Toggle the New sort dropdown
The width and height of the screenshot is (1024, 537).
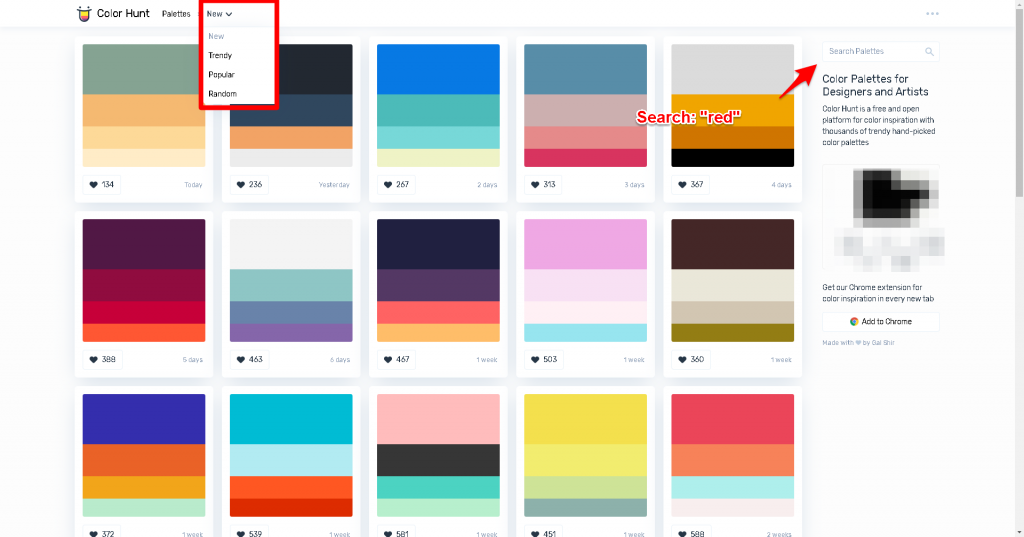(219, 14)
